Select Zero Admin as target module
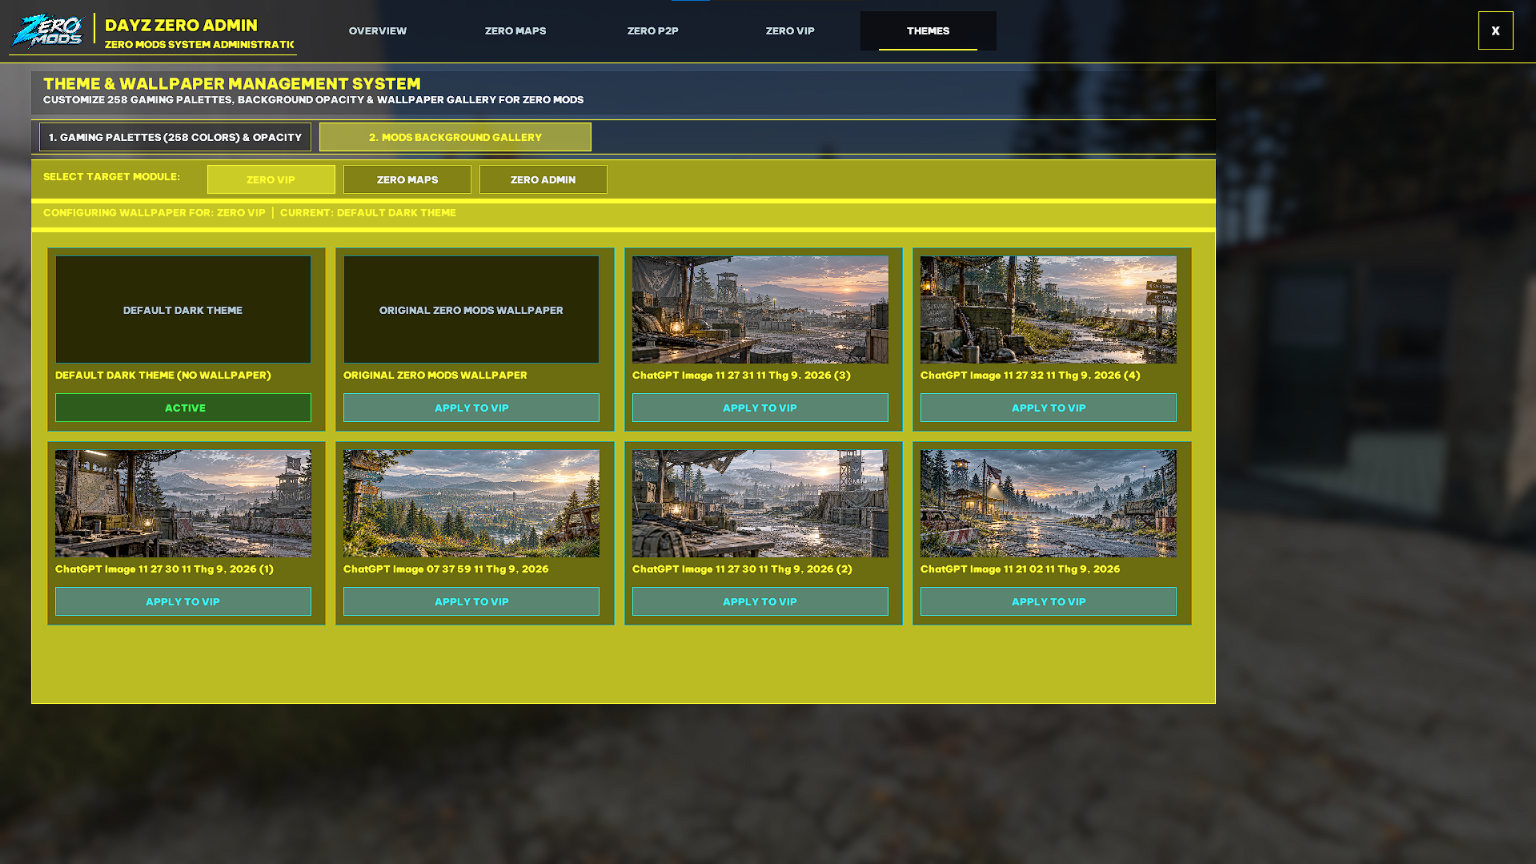Screen dimensions: 1536x864 pyautogui.click(x=543, y=180)
